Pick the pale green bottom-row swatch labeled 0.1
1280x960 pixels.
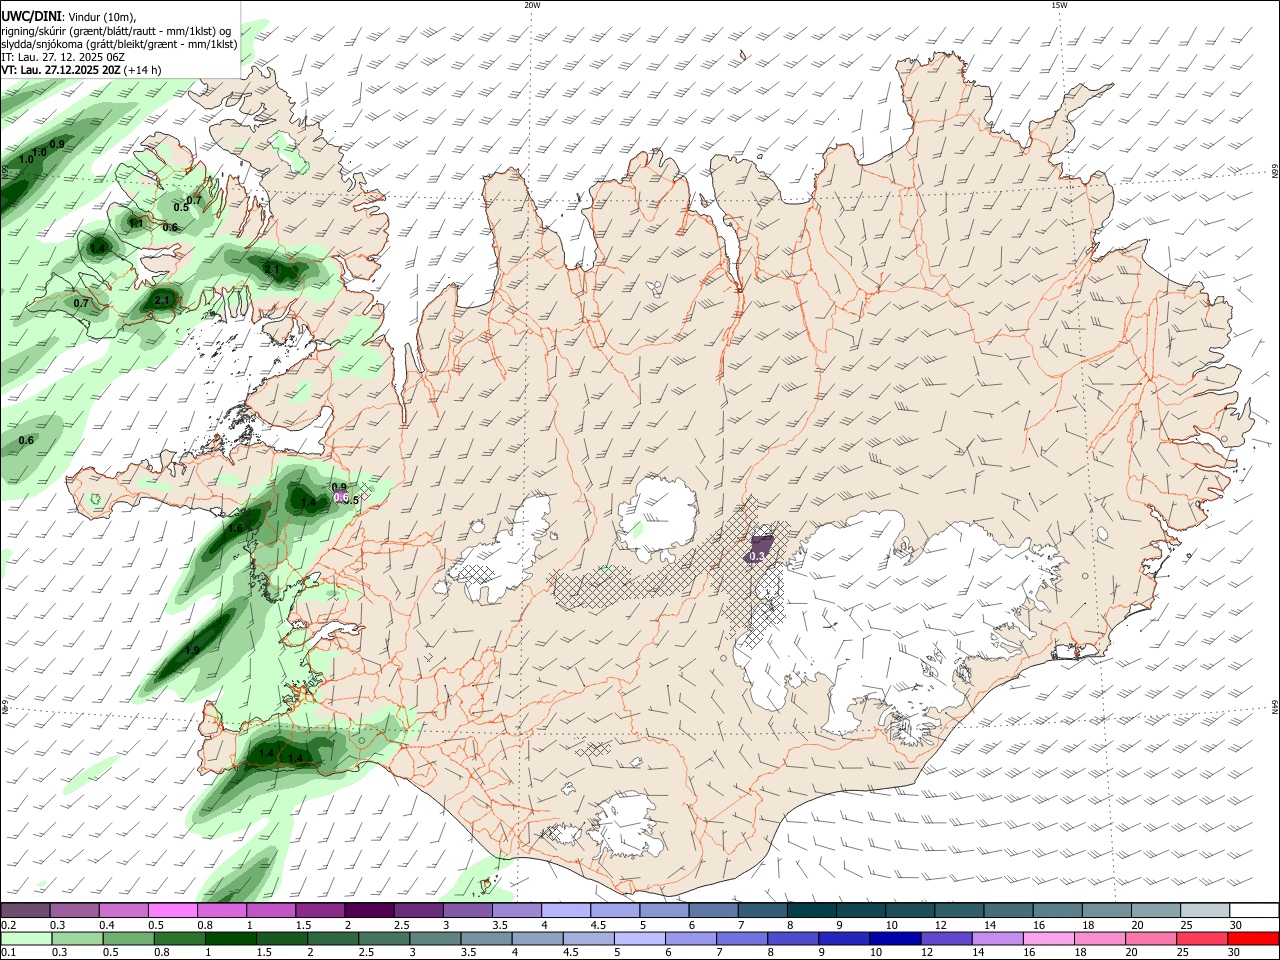[x=26, y=938]
